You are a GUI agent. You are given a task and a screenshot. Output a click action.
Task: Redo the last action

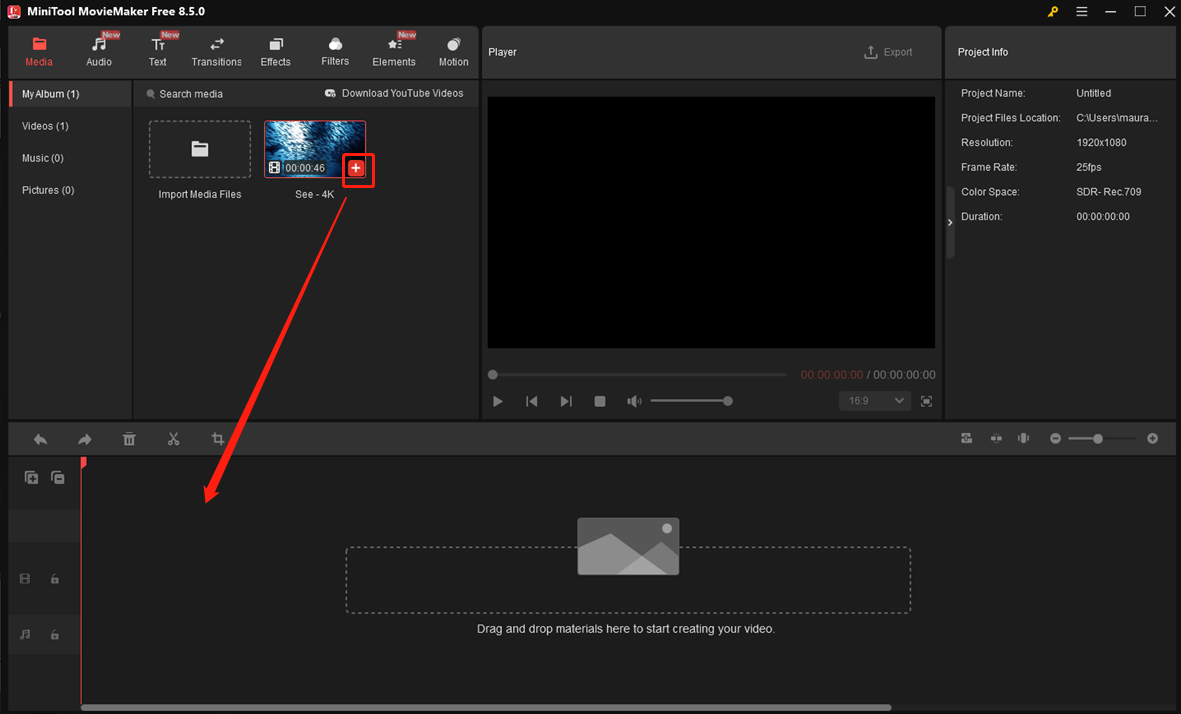[x=84, y=439]
